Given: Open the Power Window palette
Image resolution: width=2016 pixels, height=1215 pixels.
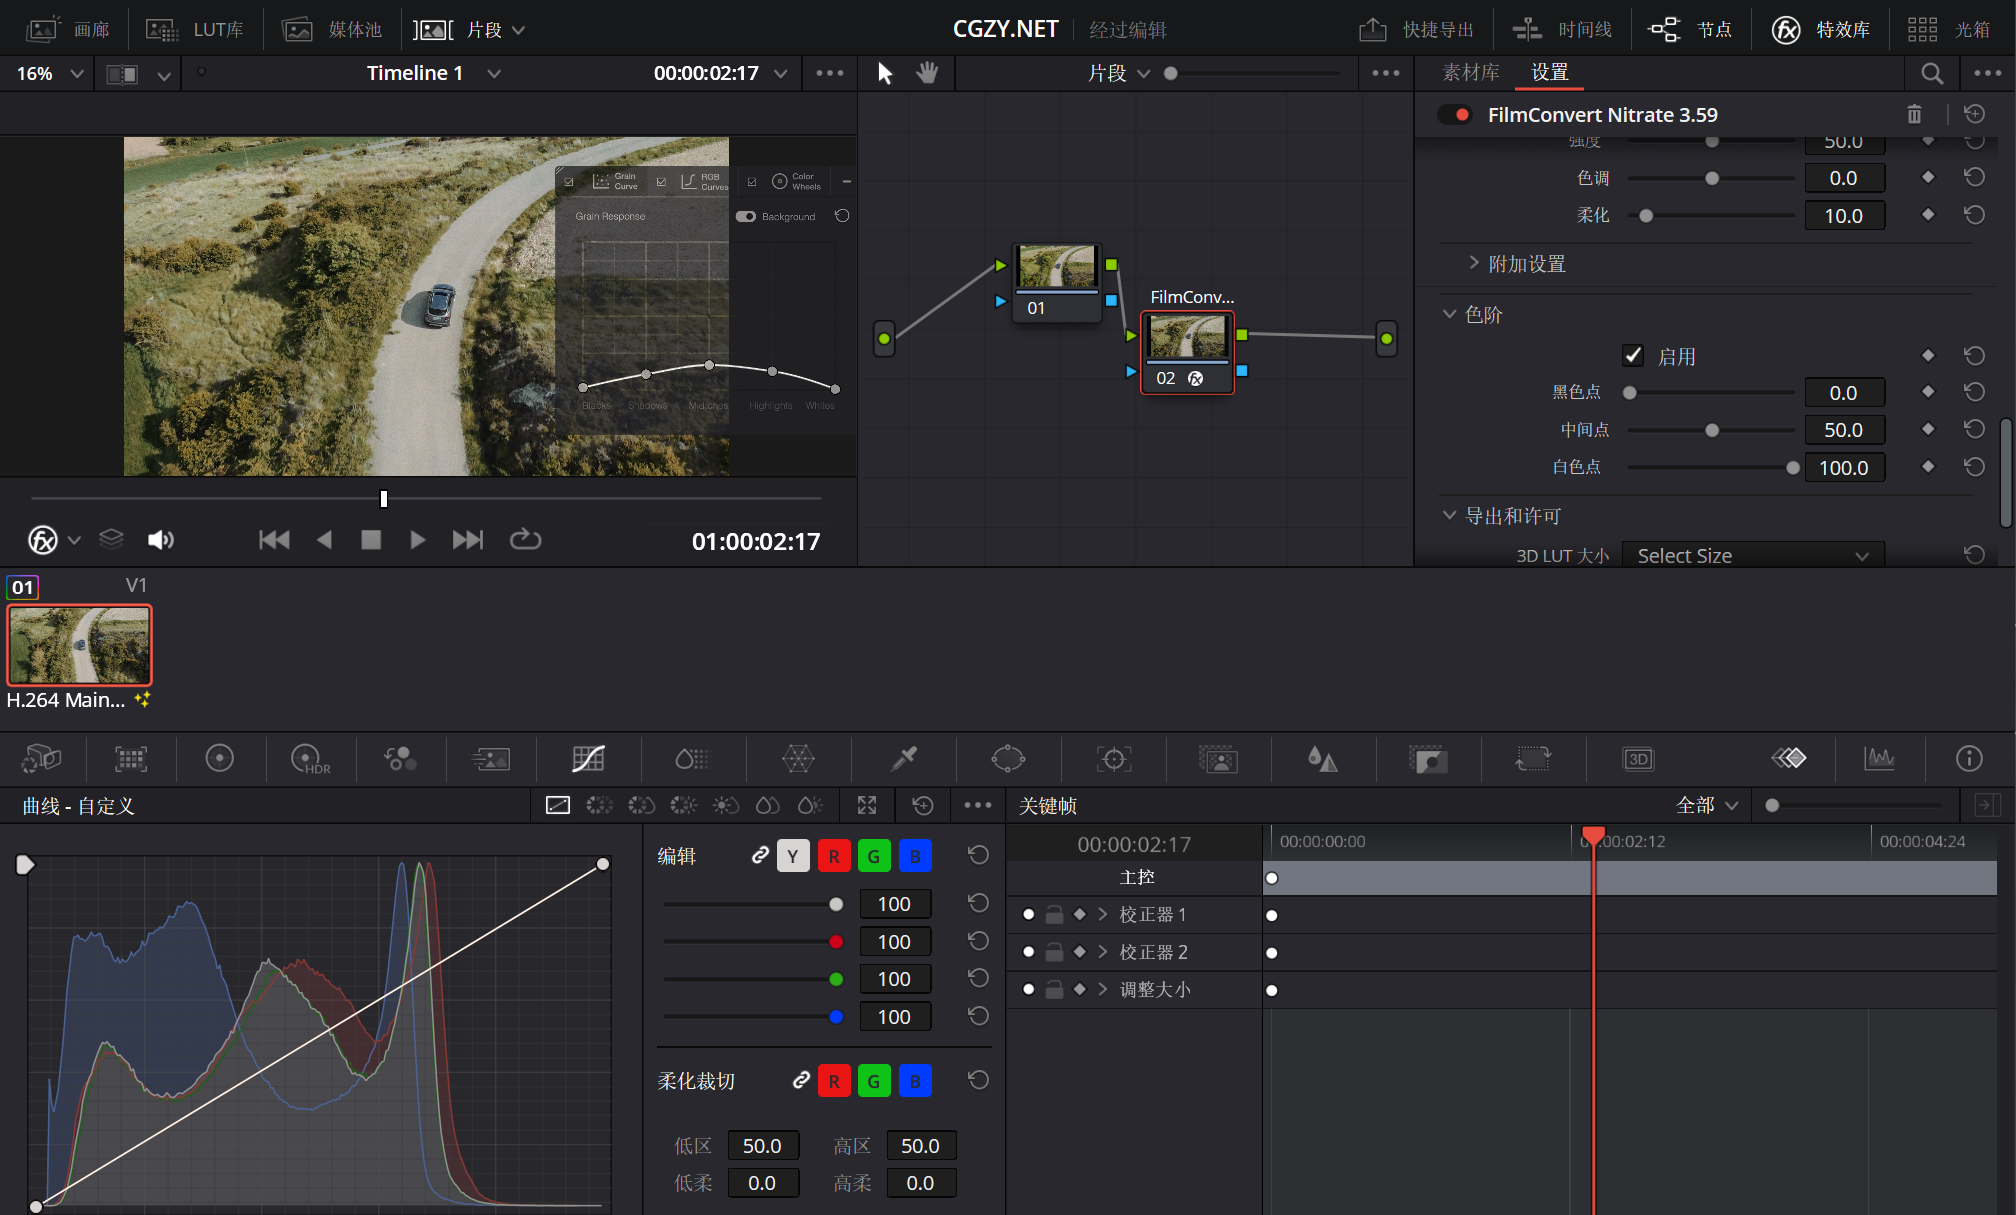Looking at the screenshot, I should (1008, 759).
